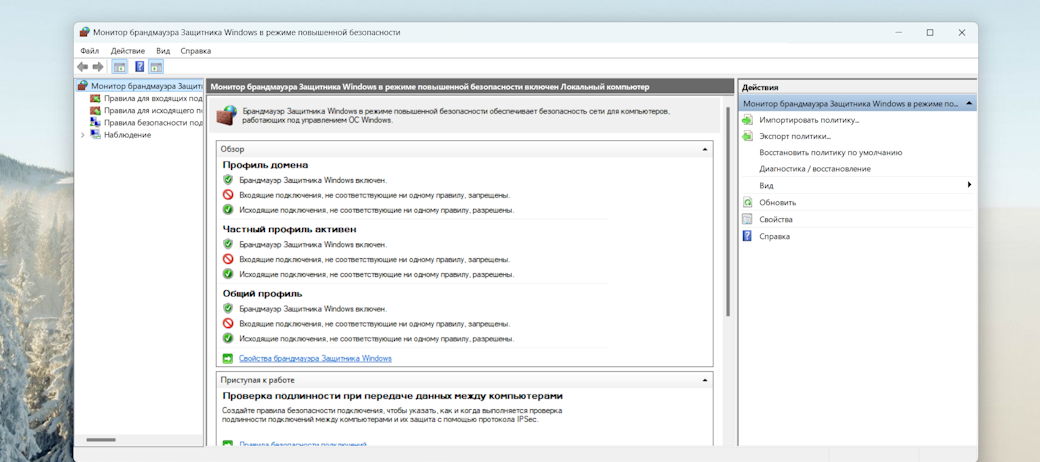This screenshot has height=462, width=1040.
Task: Click the firewall icon in the title bar
Action: [84, 32]
